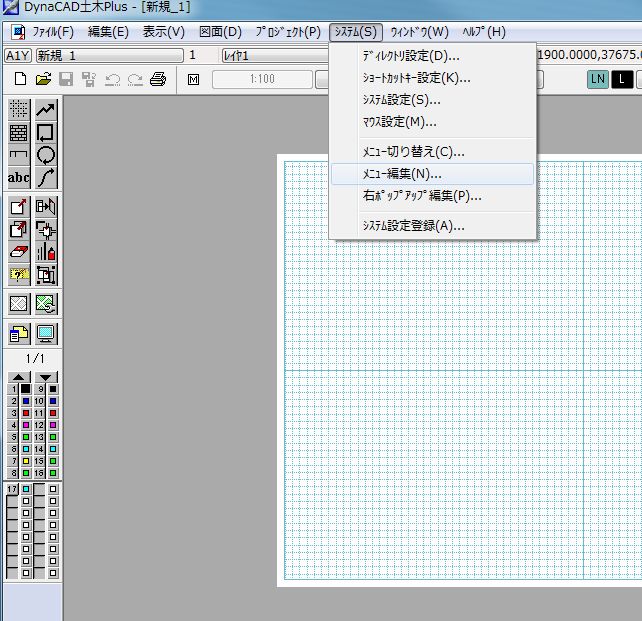The height and width of the screenshot is (621, 642).
Task: Click the Redo arrow icon
Action: (x=135, y=79)
